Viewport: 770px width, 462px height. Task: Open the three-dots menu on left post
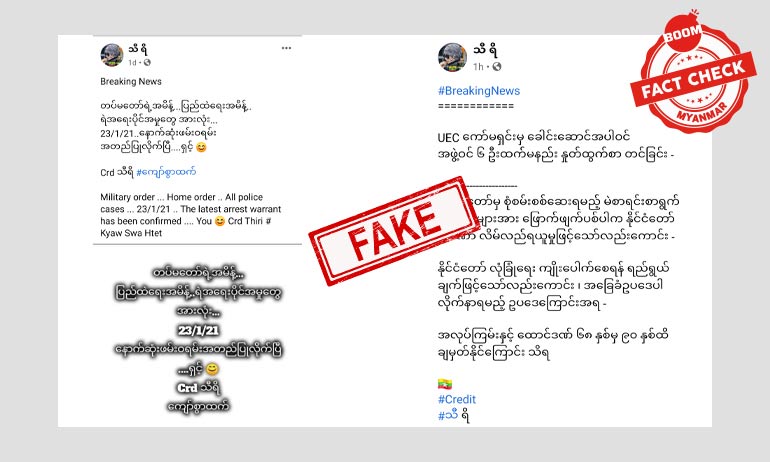[x=286, y=48]
